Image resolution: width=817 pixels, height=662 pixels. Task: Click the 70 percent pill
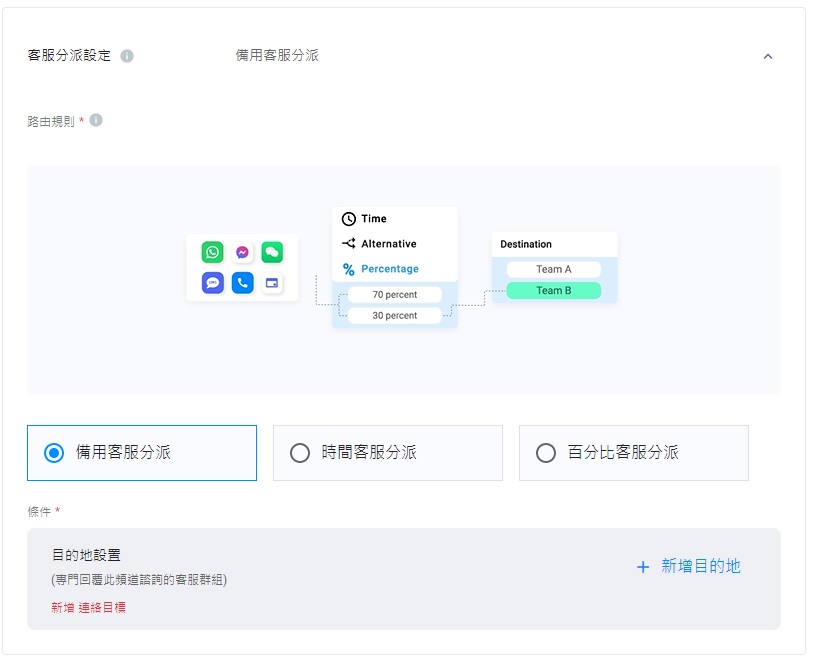point(394,294)
